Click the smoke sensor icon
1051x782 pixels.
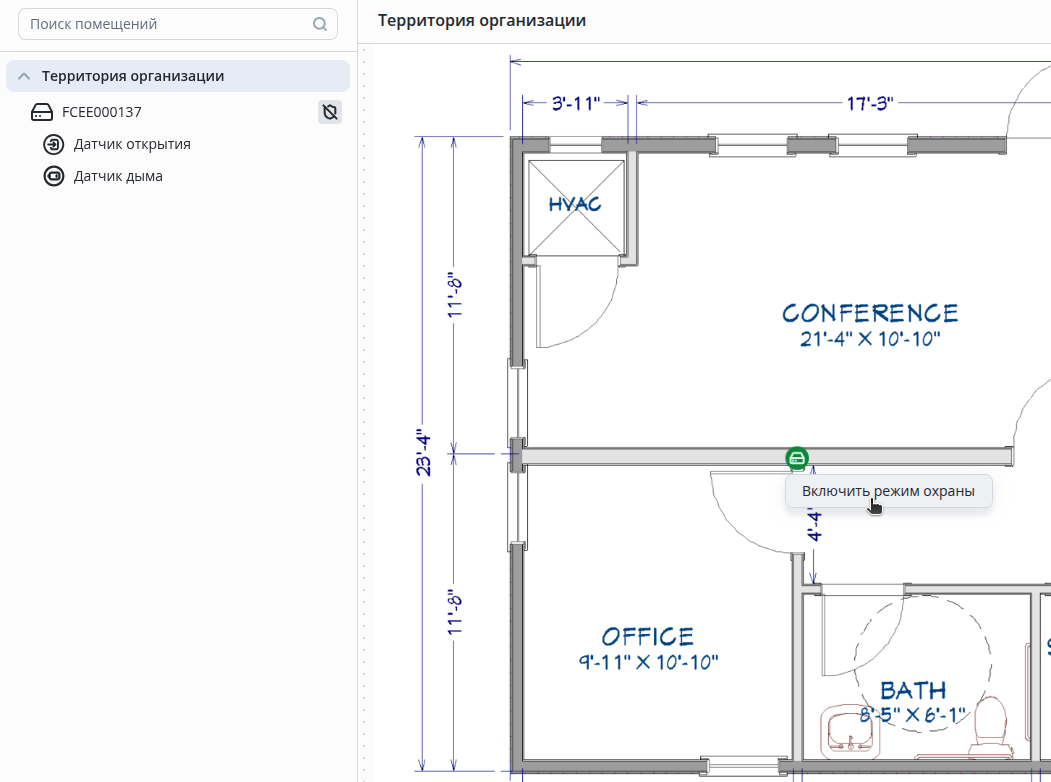[54, 176]
